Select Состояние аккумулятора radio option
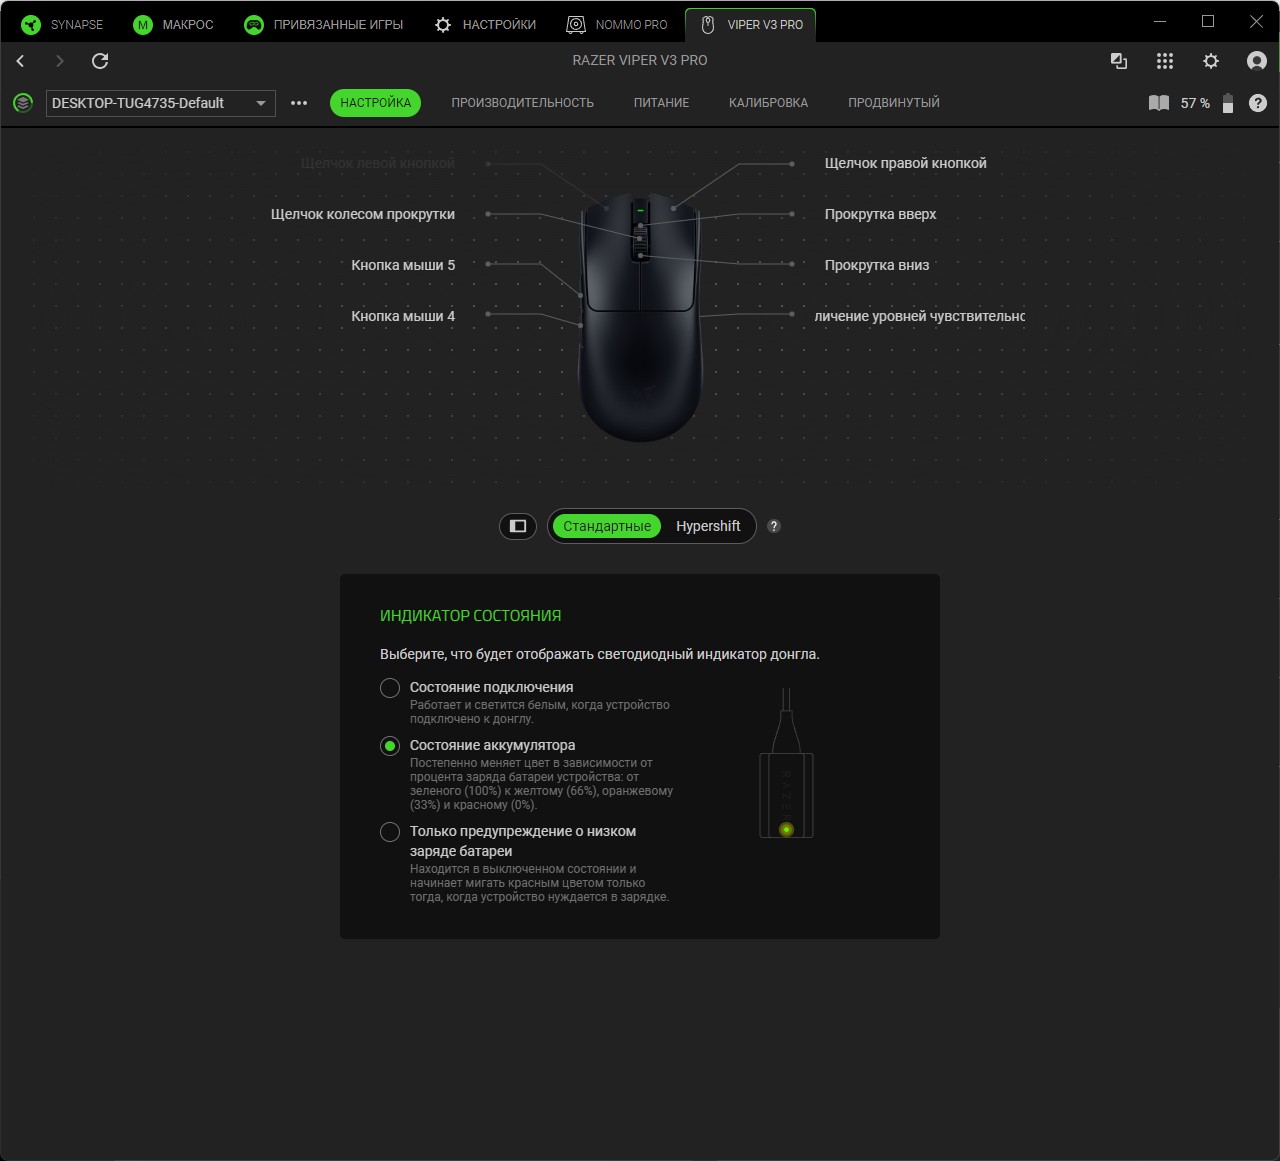The image size is (1280, 1161). coord(390,746)
